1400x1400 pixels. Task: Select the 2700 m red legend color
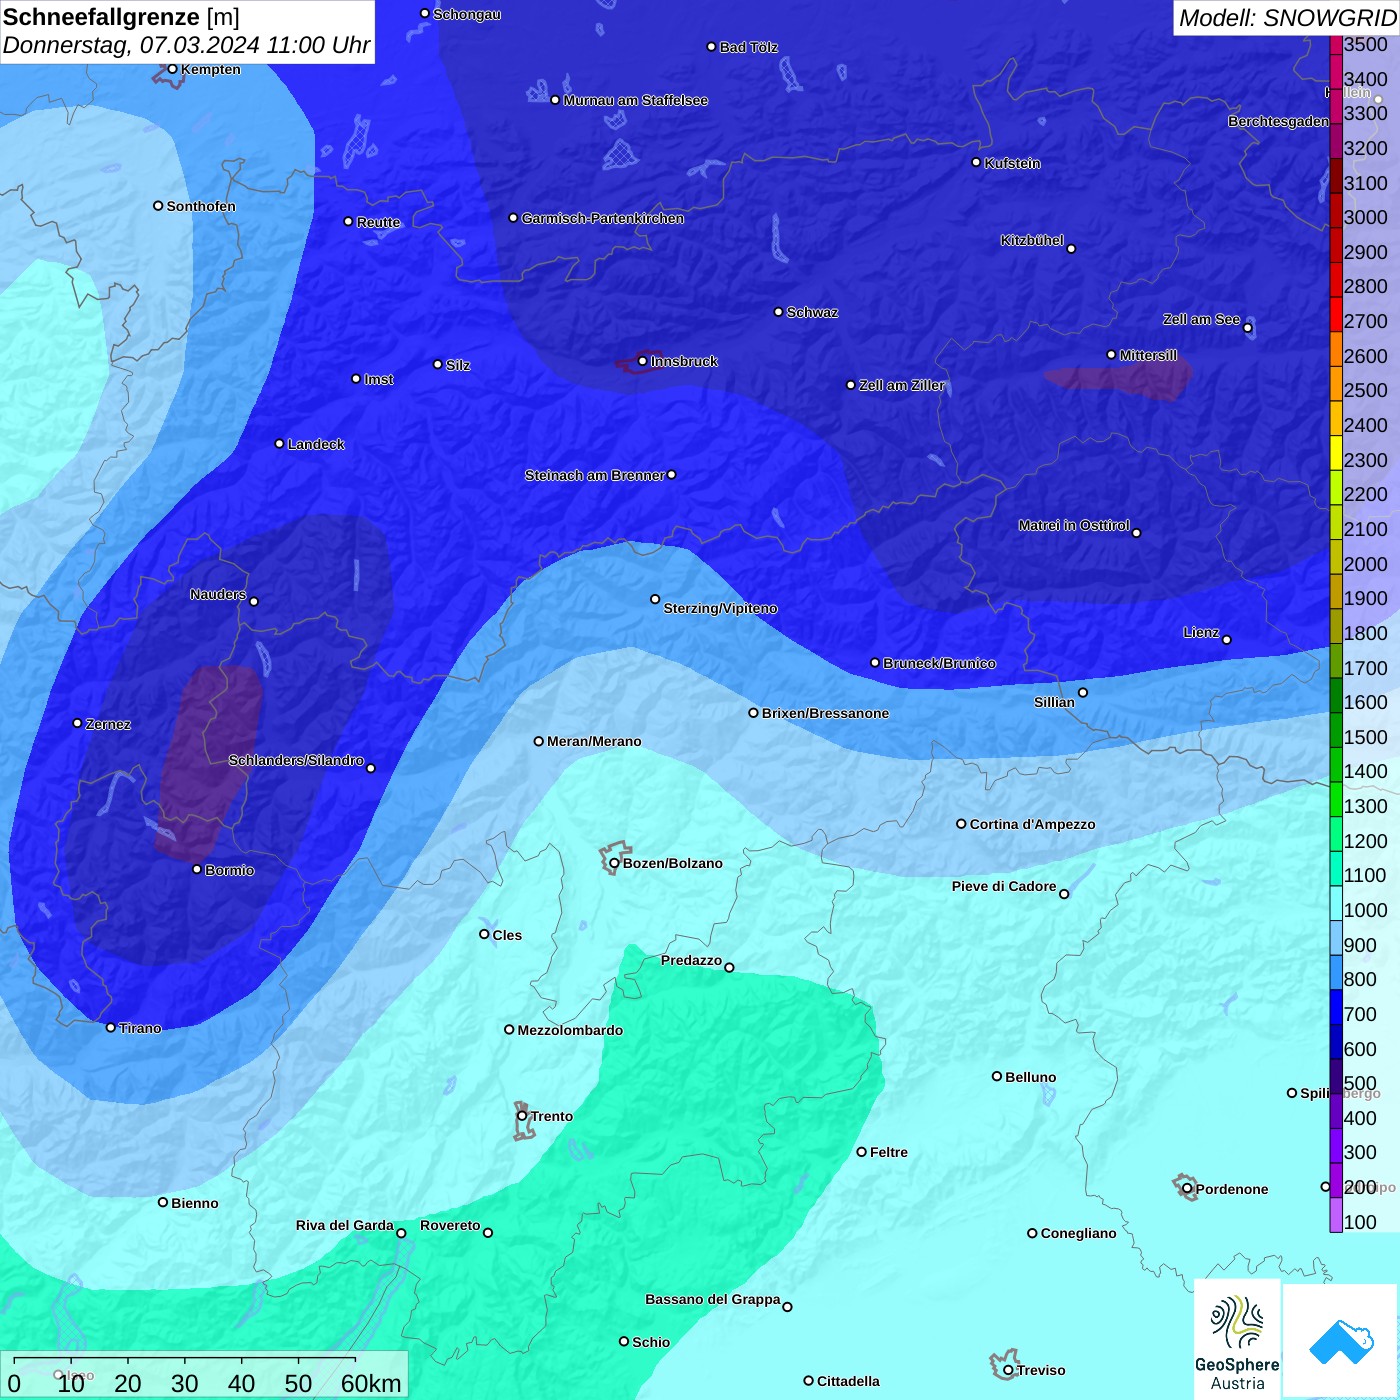point(1336,314)
